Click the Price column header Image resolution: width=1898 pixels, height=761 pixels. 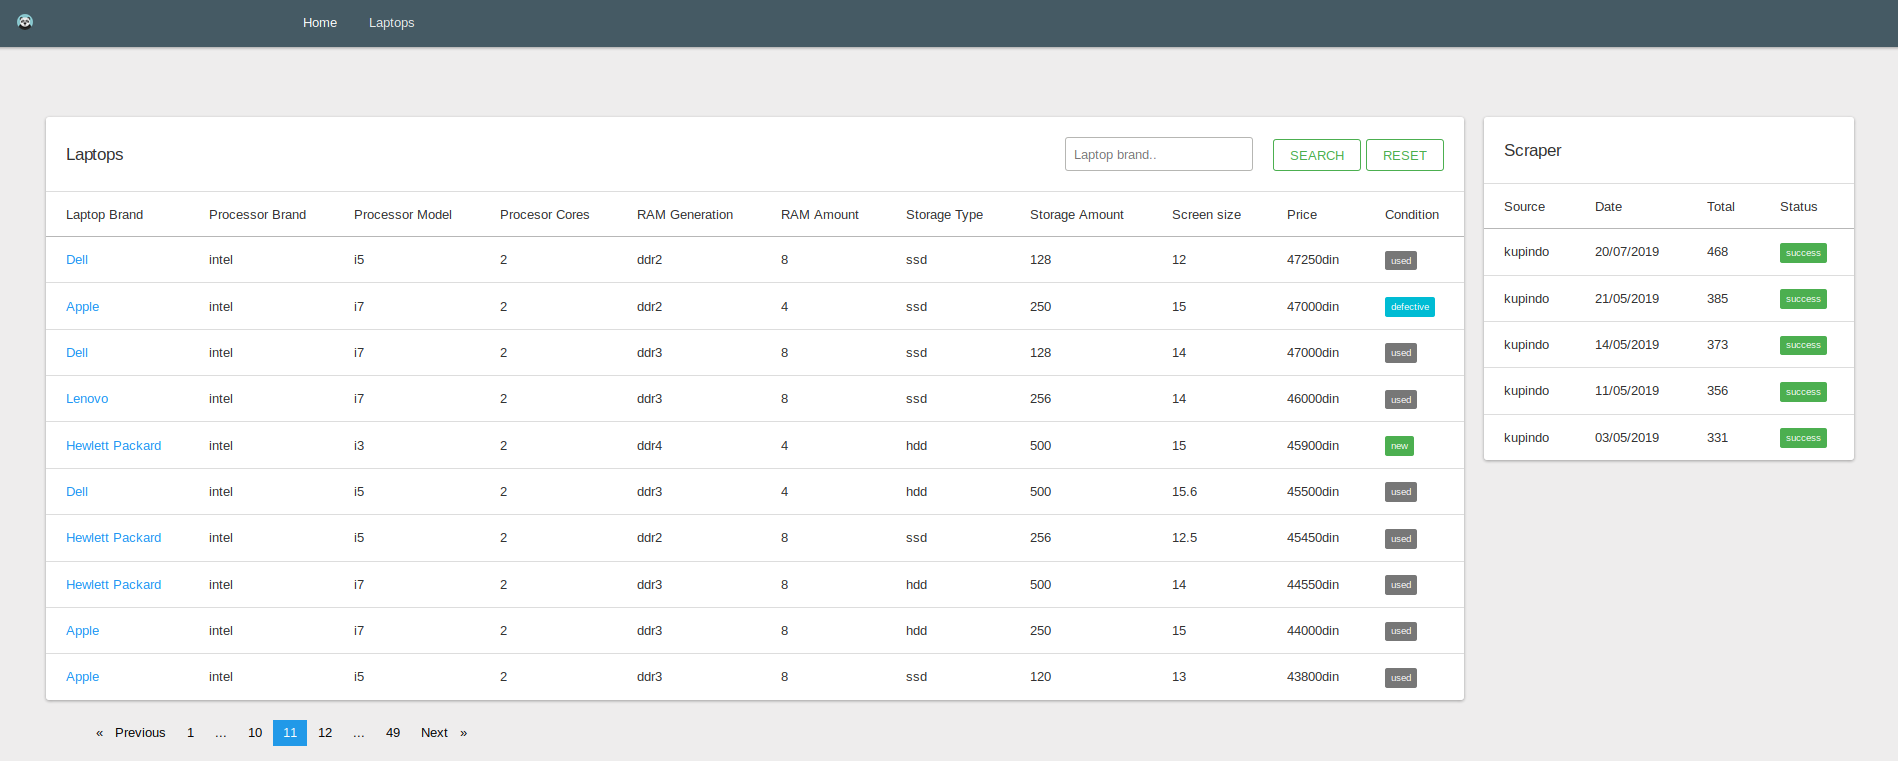[x=1302, y=215]
